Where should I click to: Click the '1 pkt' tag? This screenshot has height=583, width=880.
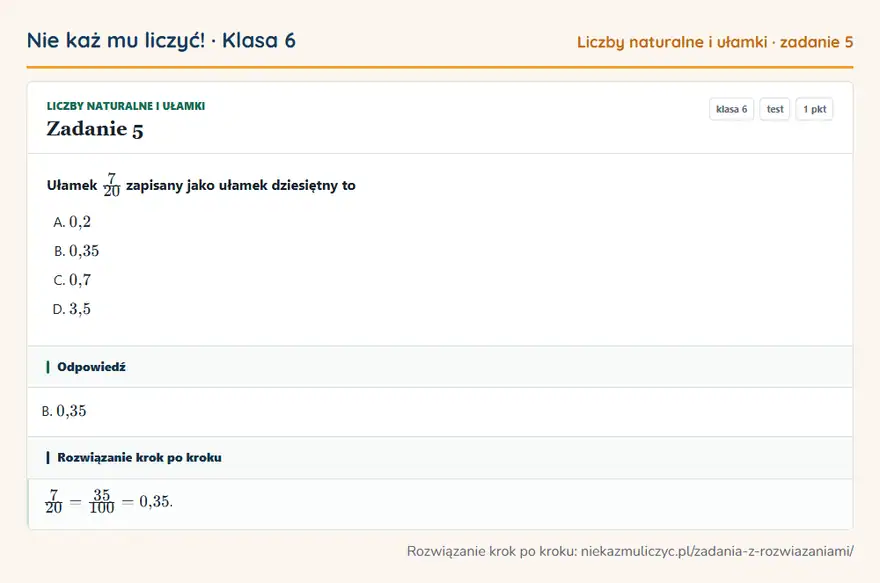814,109
